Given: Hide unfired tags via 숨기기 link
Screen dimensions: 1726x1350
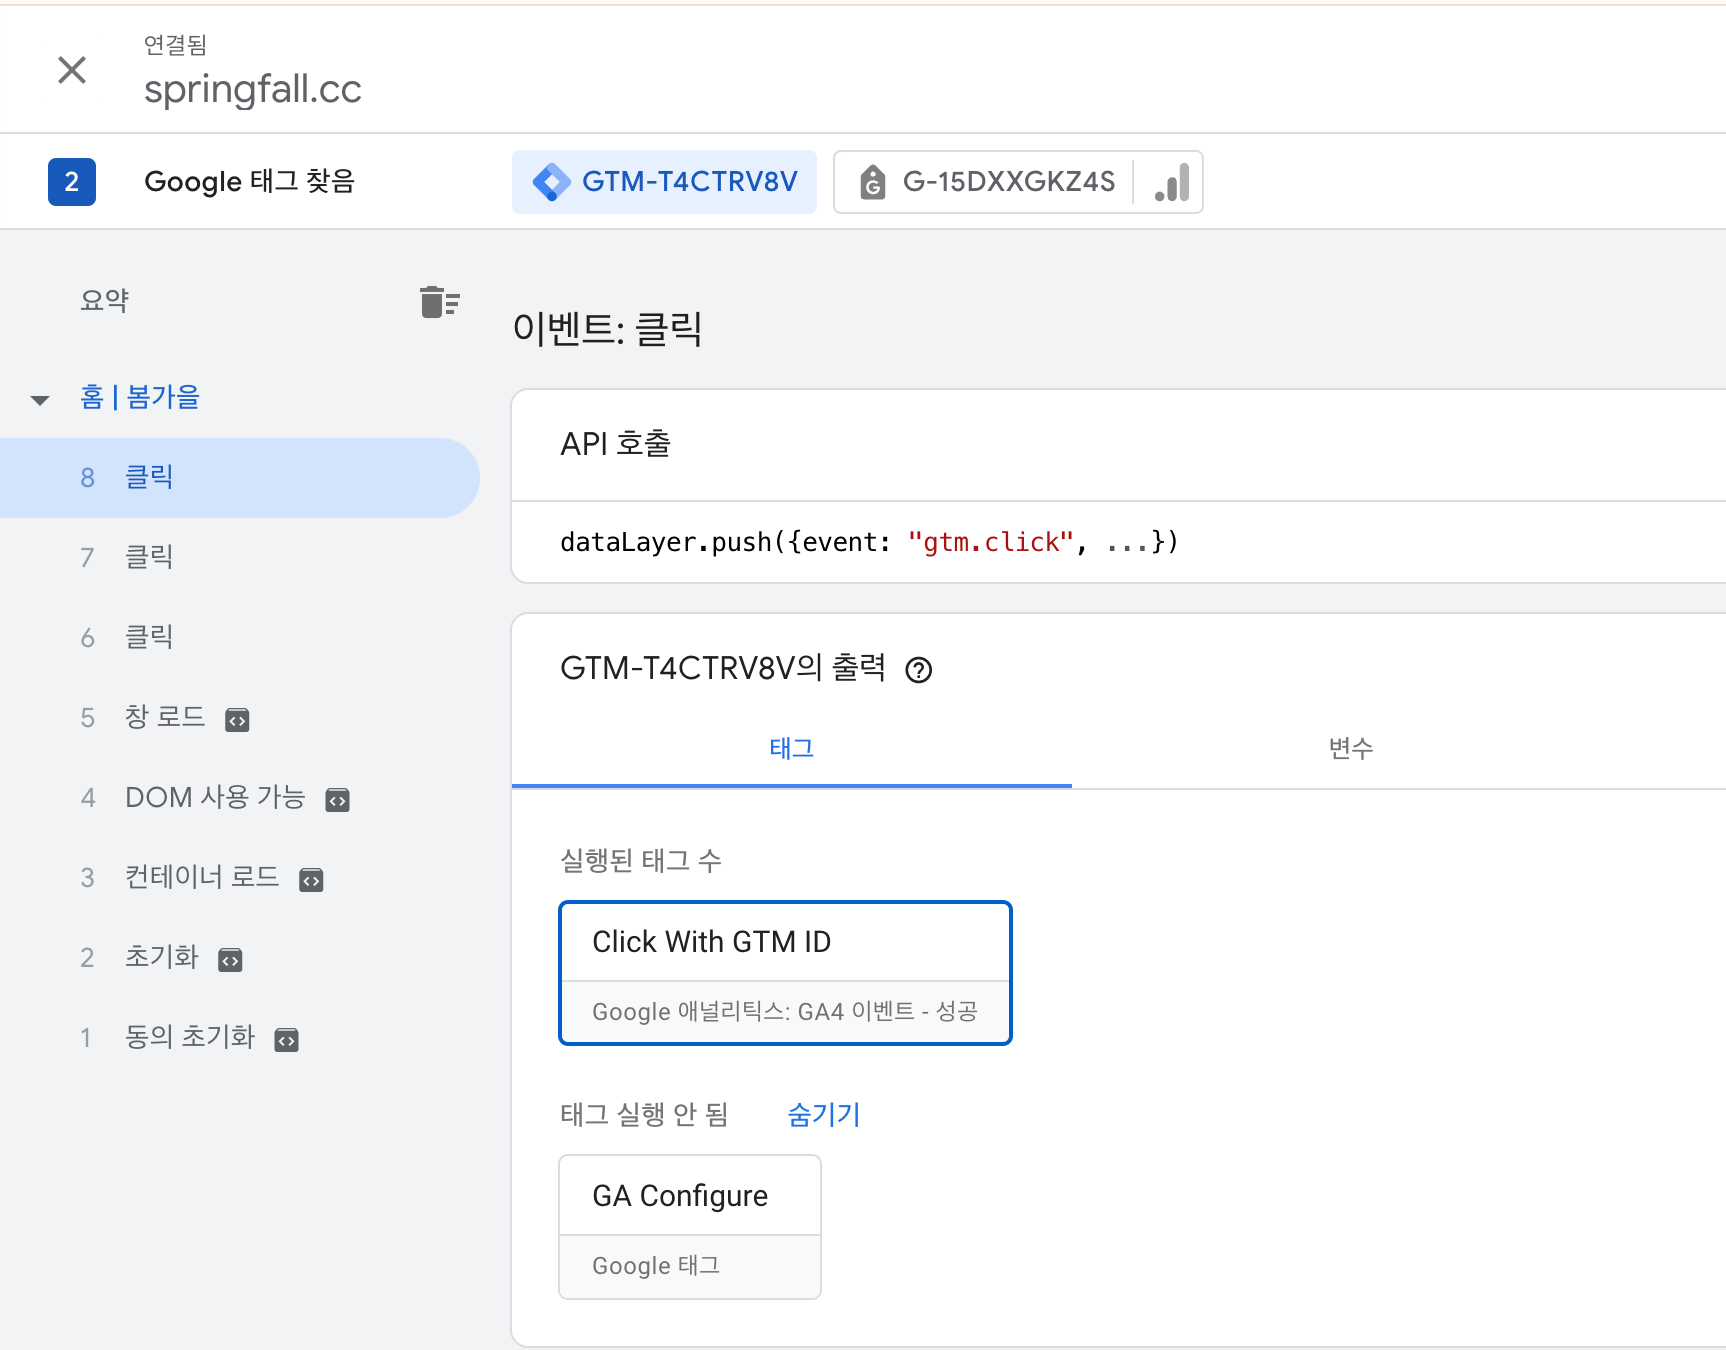Looking at the screenshot, I should point(822,1115).
